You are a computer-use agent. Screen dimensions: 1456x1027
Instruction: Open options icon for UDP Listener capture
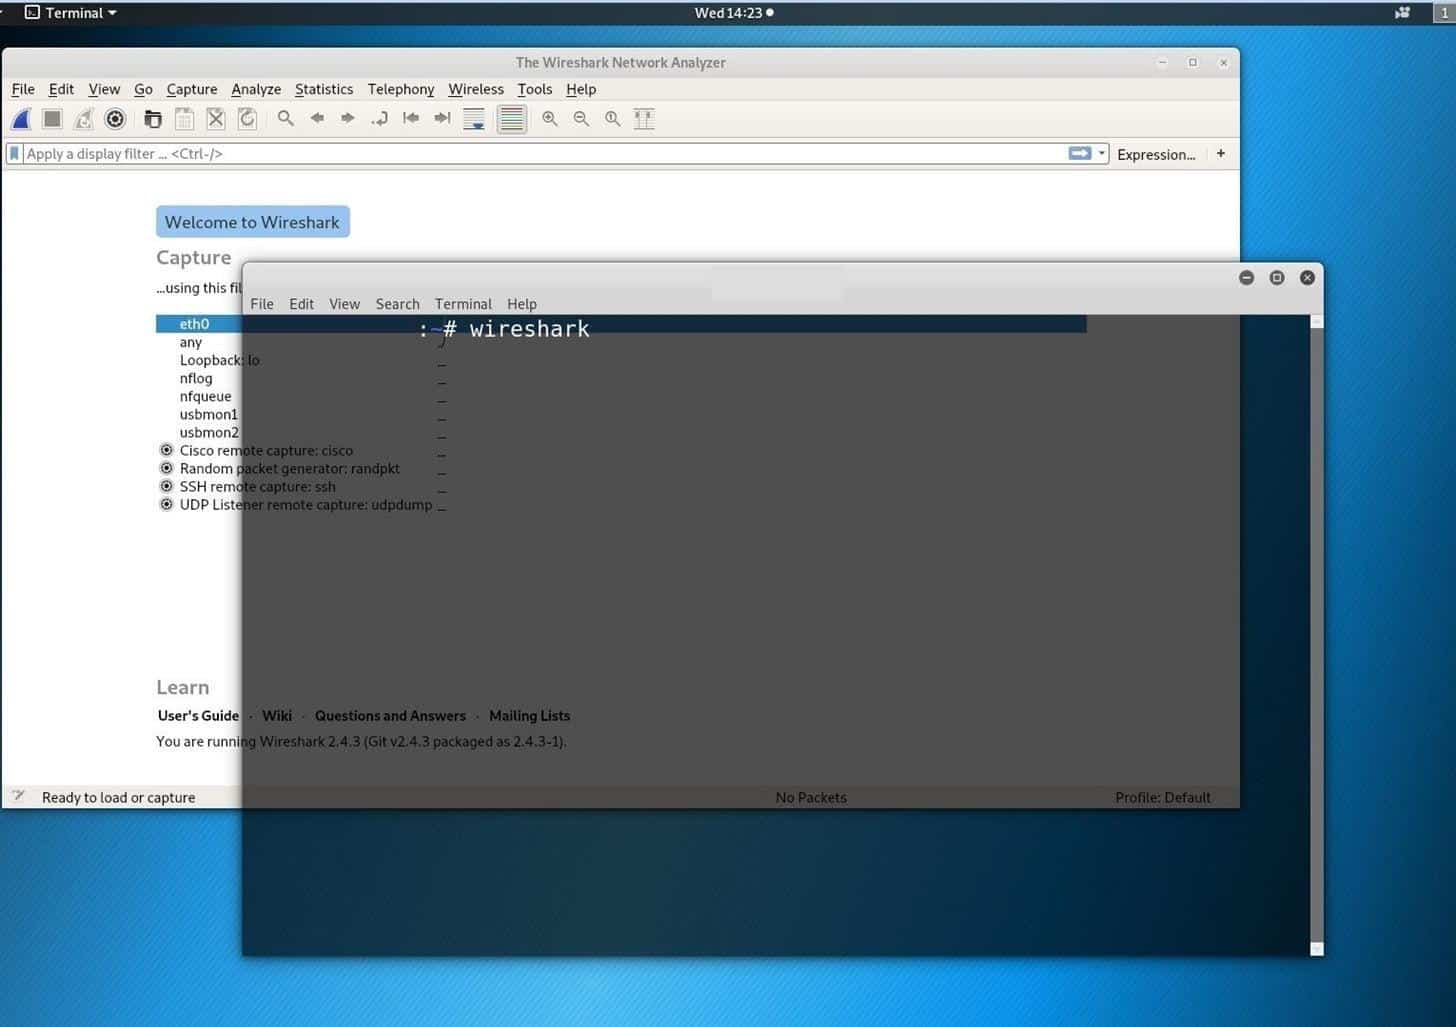coord(167,504)
